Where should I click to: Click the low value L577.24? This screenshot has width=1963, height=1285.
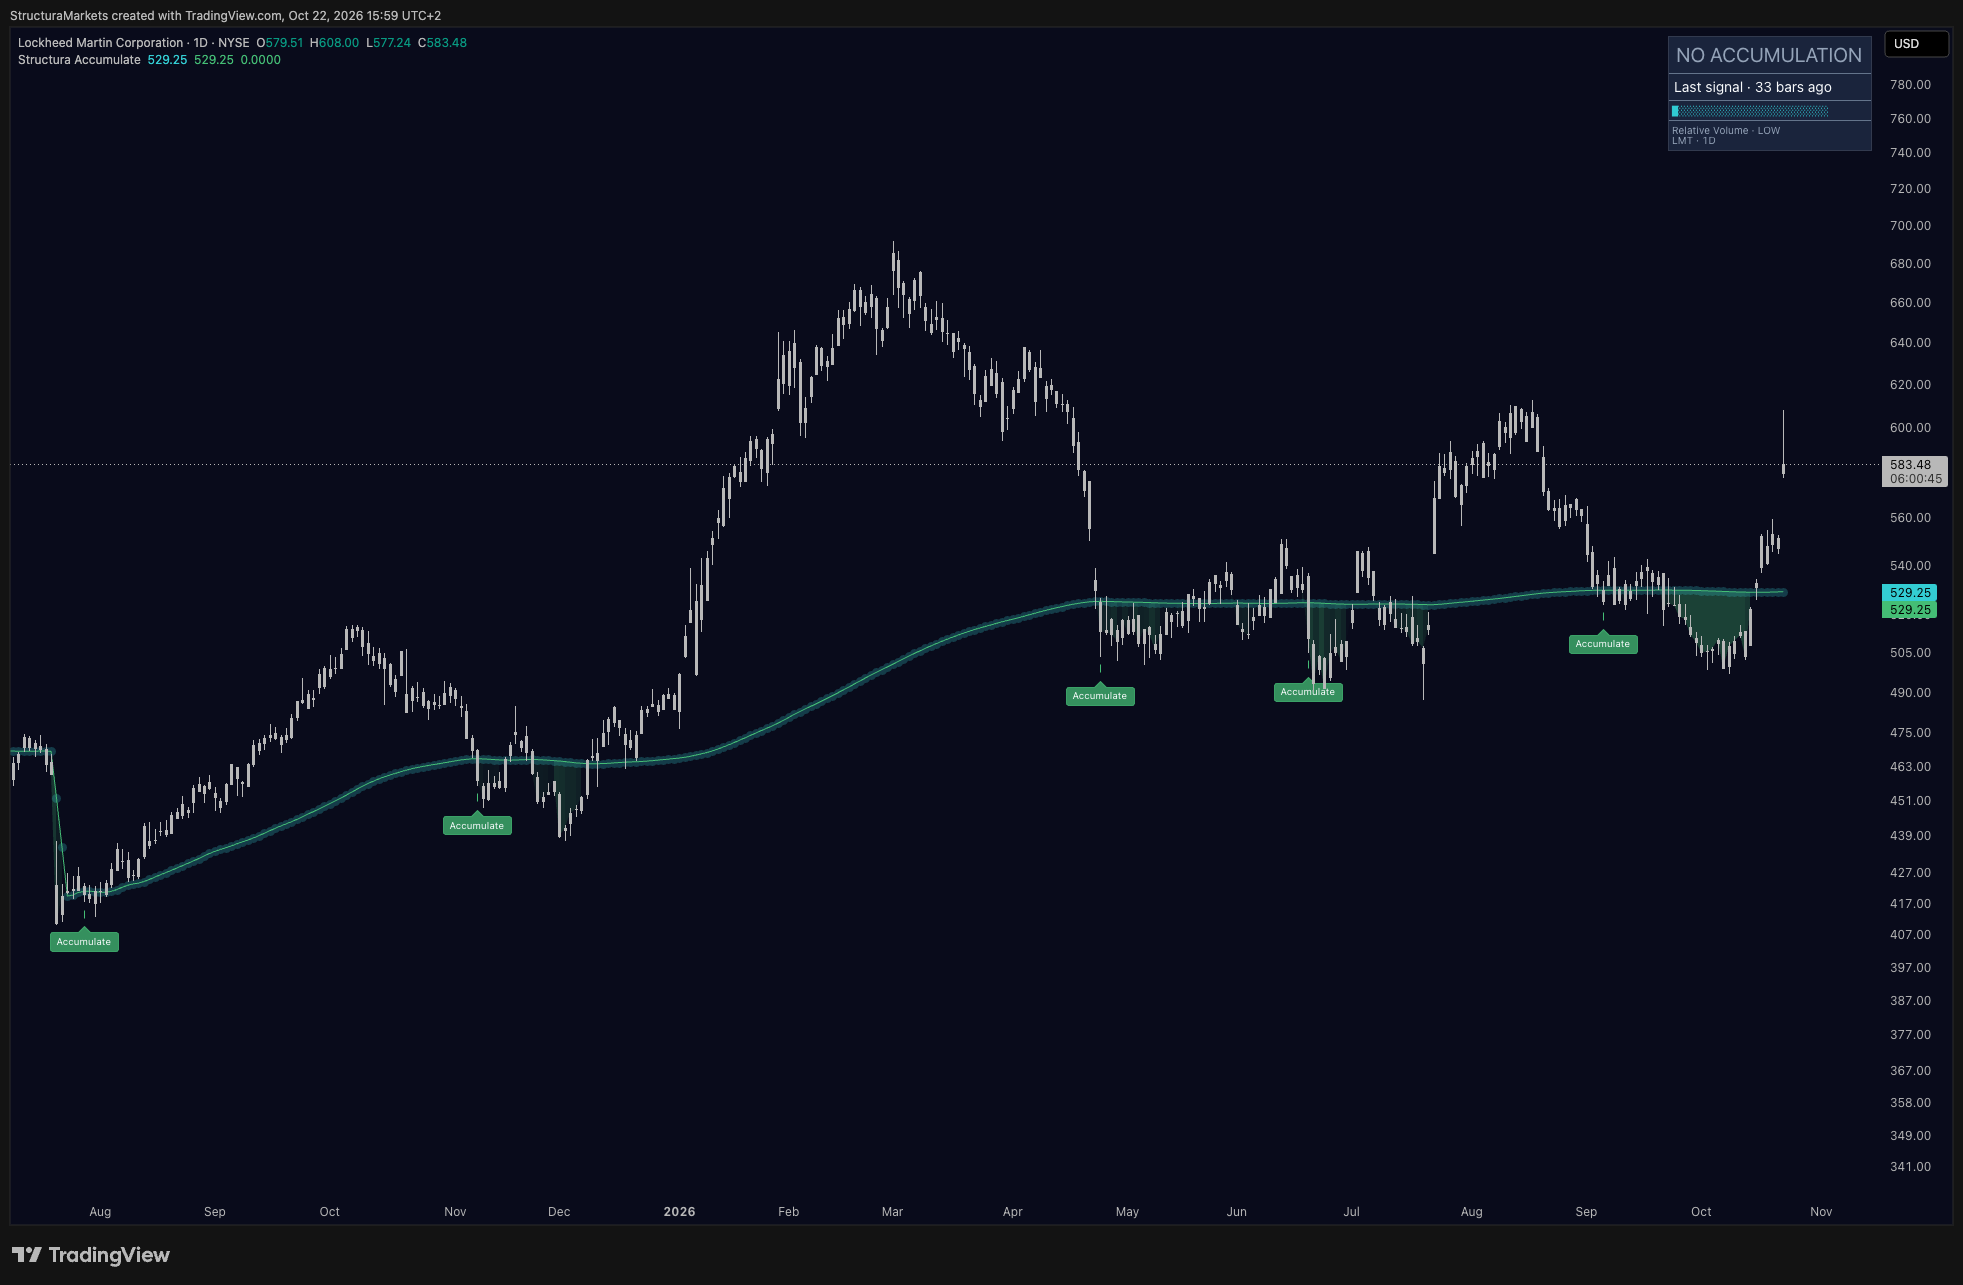click(x=388, y=43)
